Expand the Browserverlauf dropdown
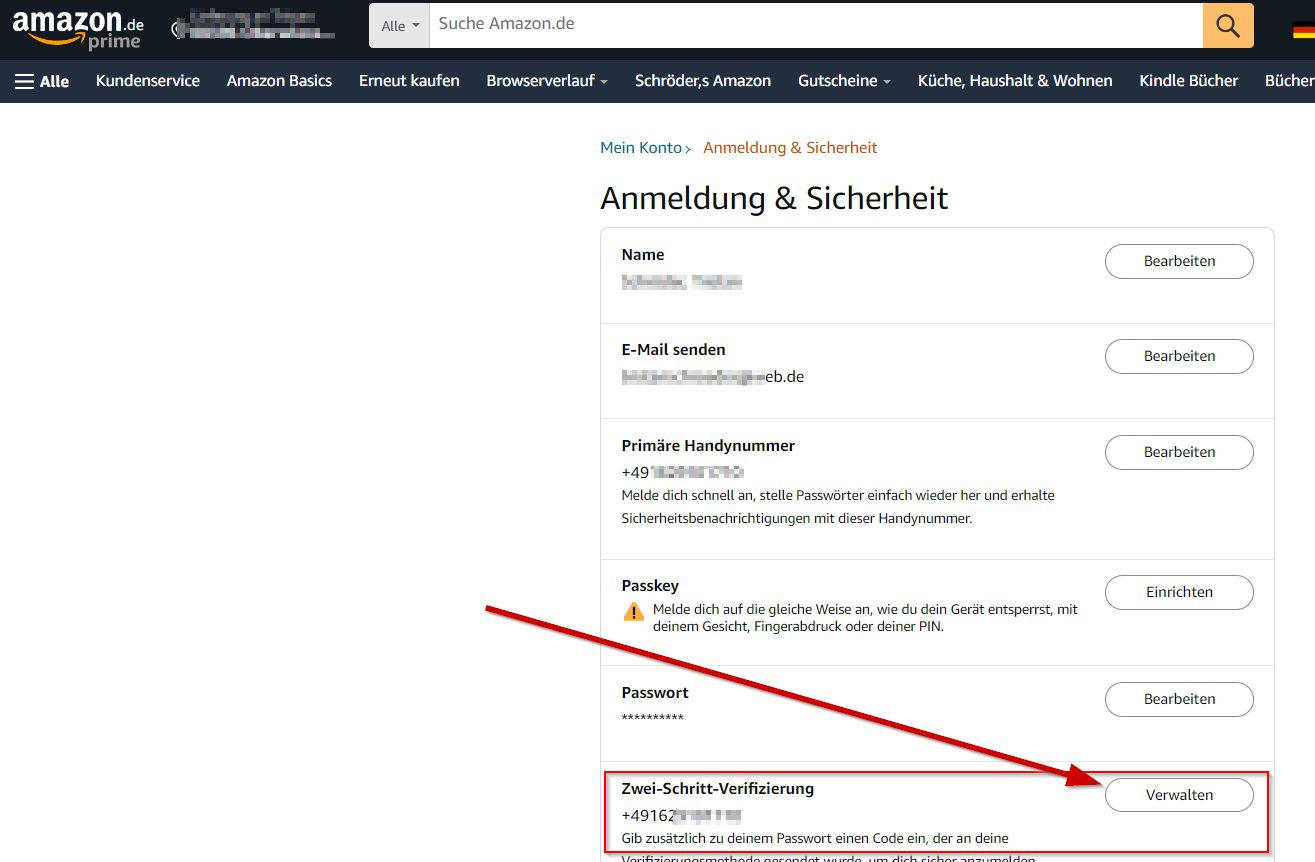 point(547,81)
